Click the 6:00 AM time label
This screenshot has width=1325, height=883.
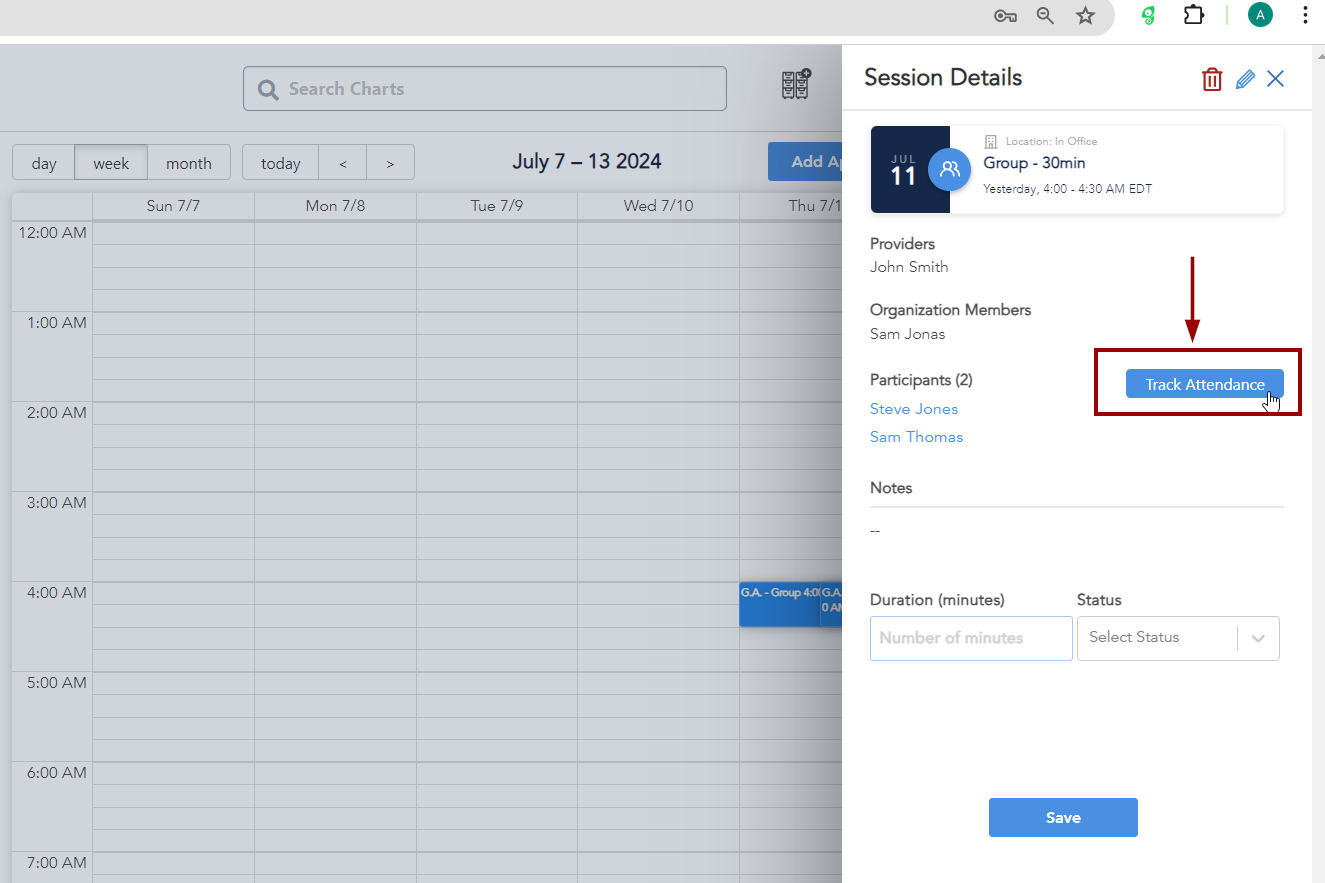[x=56, y=773]
